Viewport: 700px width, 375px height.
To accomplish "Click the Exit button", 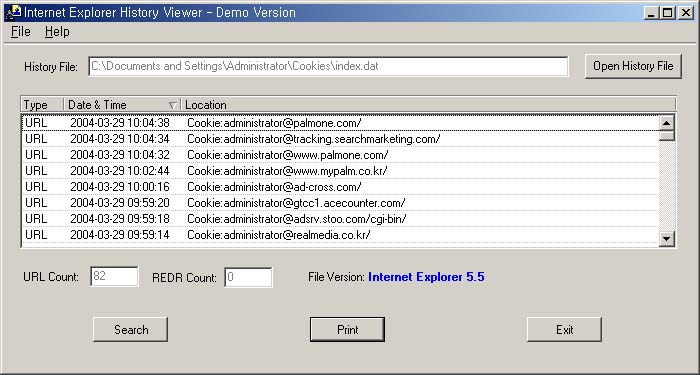I will coord(564,329).
